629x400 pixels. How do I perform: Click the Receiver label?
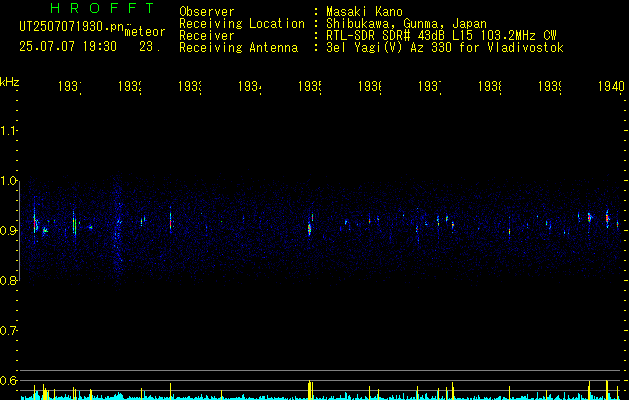(x=207, y=36)
